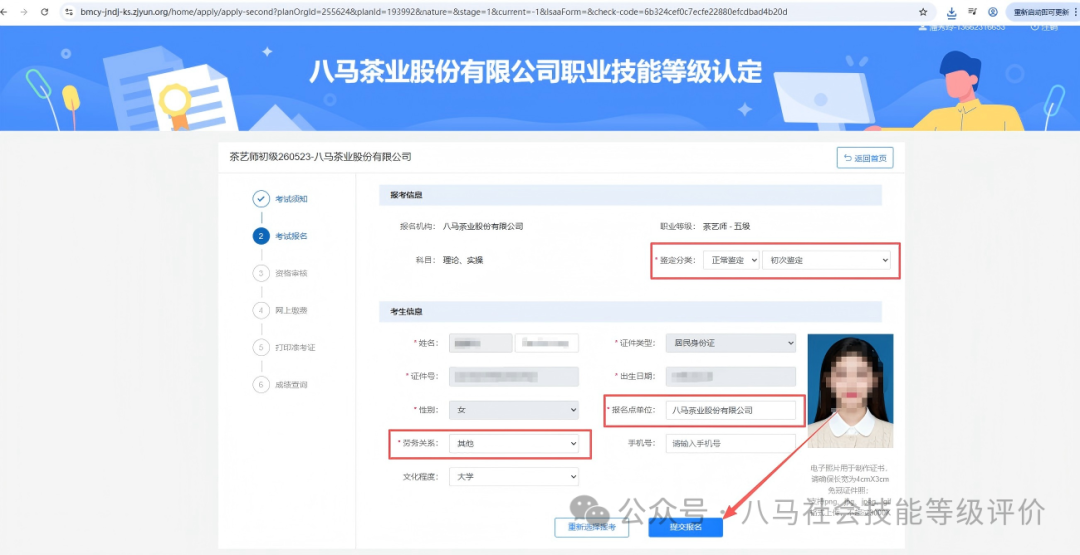The height and width of the screenshot is (555, 1080).
Task: Go to 考试须知 step
Action: [291, 199]
